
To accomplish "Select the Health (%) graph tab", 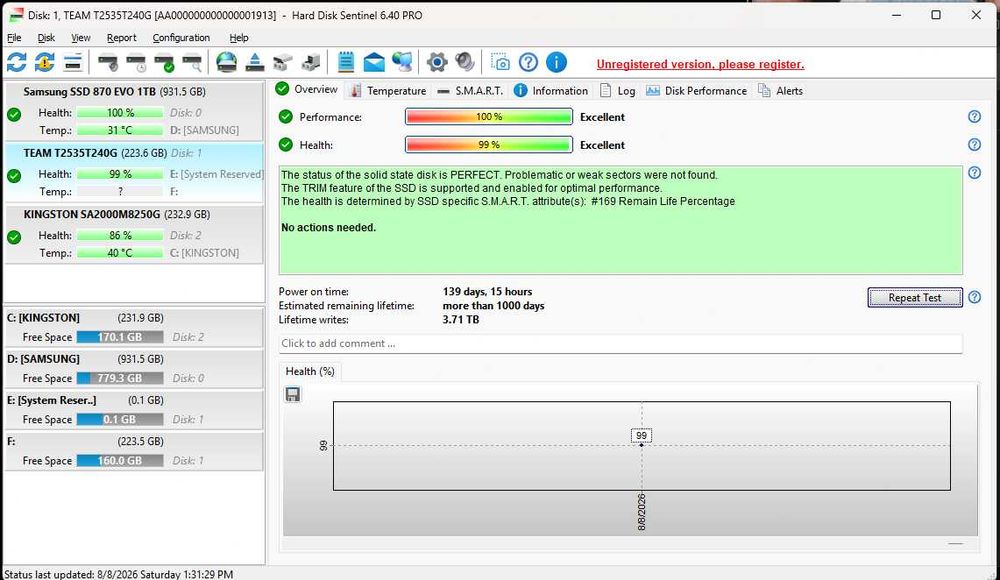I will click(310, 371).
